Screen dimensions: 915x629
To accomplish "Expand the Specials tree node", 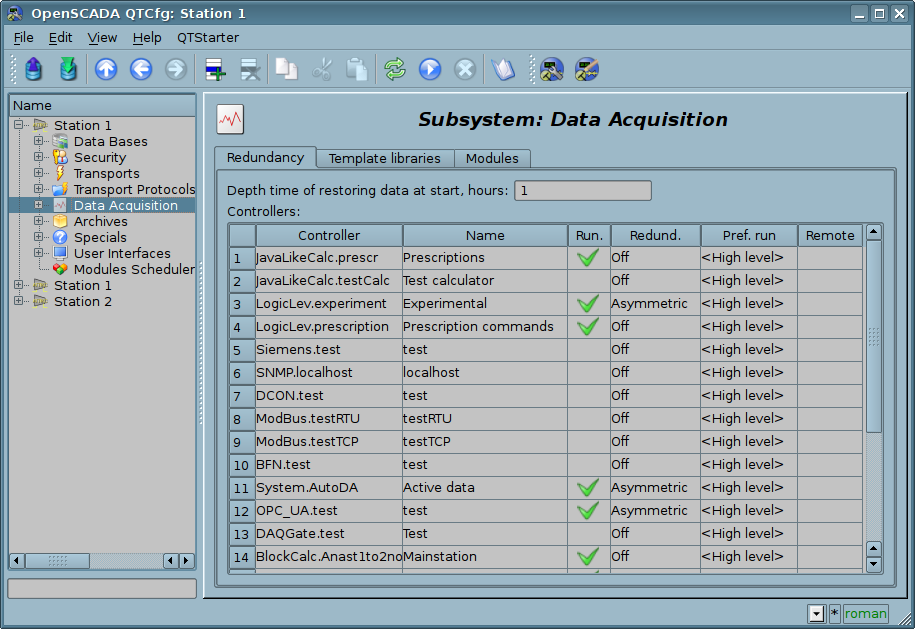I will click(x=38, y=236).
